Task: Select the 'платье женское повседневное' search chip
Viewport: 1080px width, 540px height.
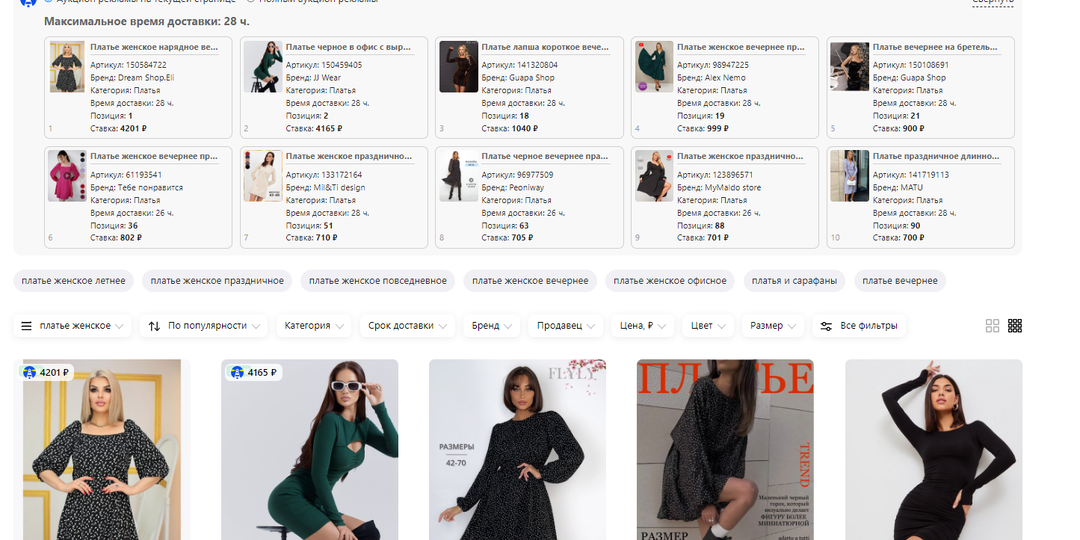Action: pyautogui.click(x=377, y=281)
